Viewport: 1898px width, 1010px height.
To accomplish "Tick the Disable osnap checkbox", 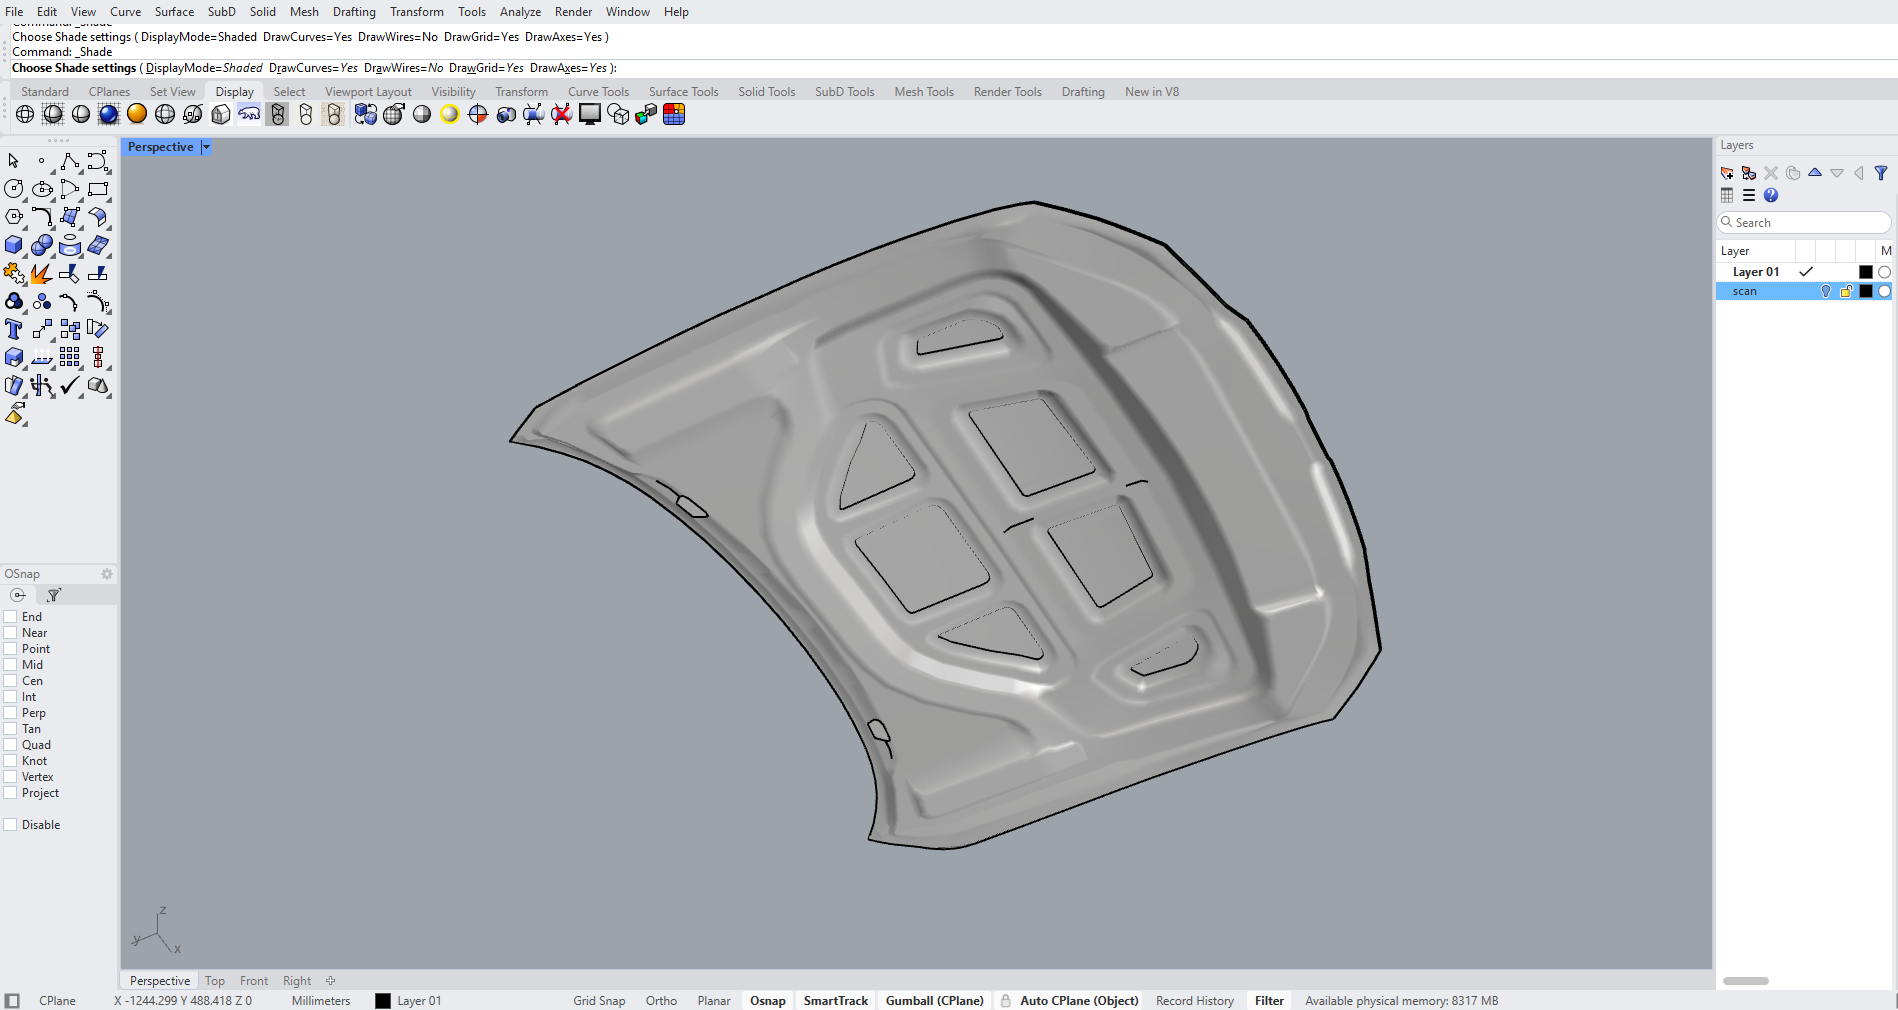I will coord(11,825).
